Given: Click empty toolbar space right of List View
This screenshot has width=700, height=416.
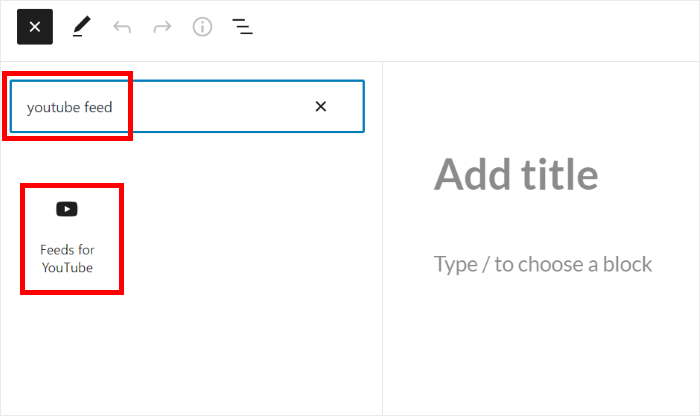Looking at the screenshot, I should coord(450,27).
